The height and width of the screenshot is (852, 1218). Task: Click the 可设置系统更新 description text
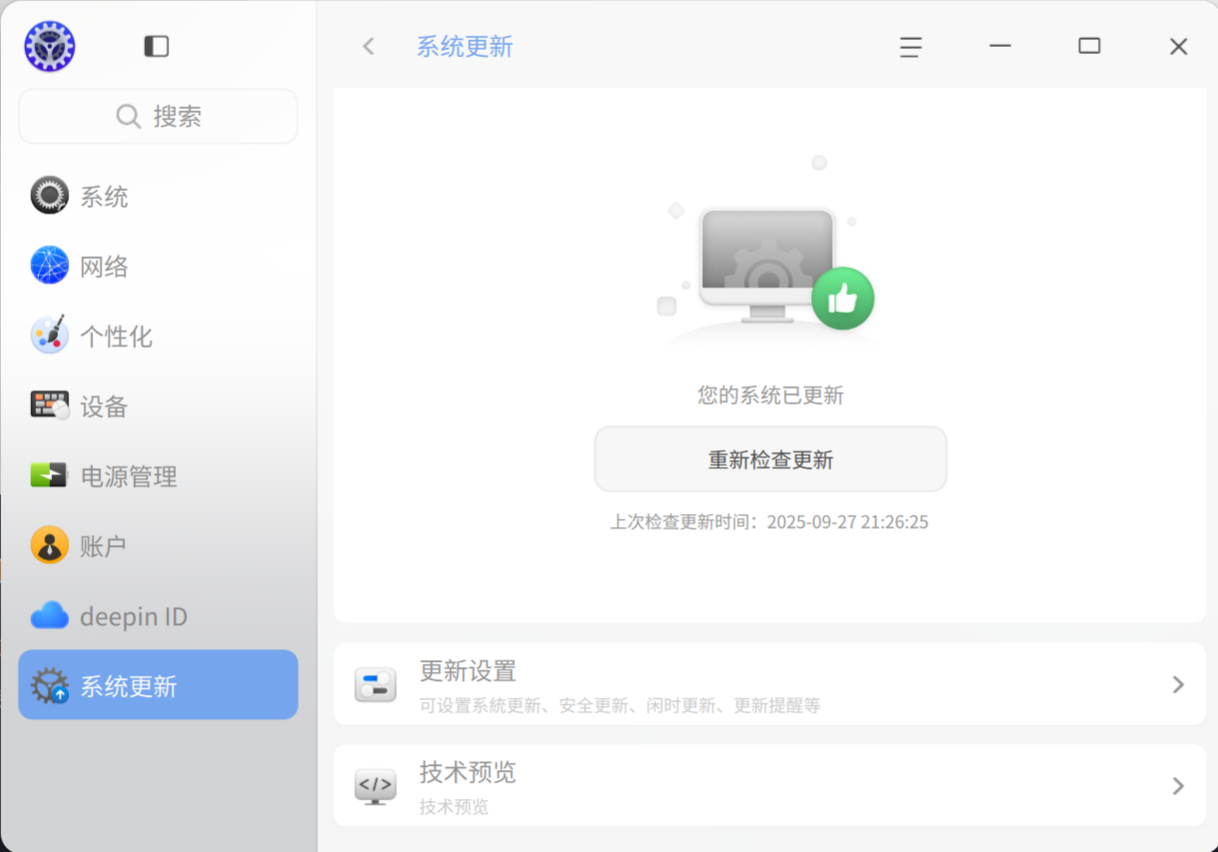[620, 705]
